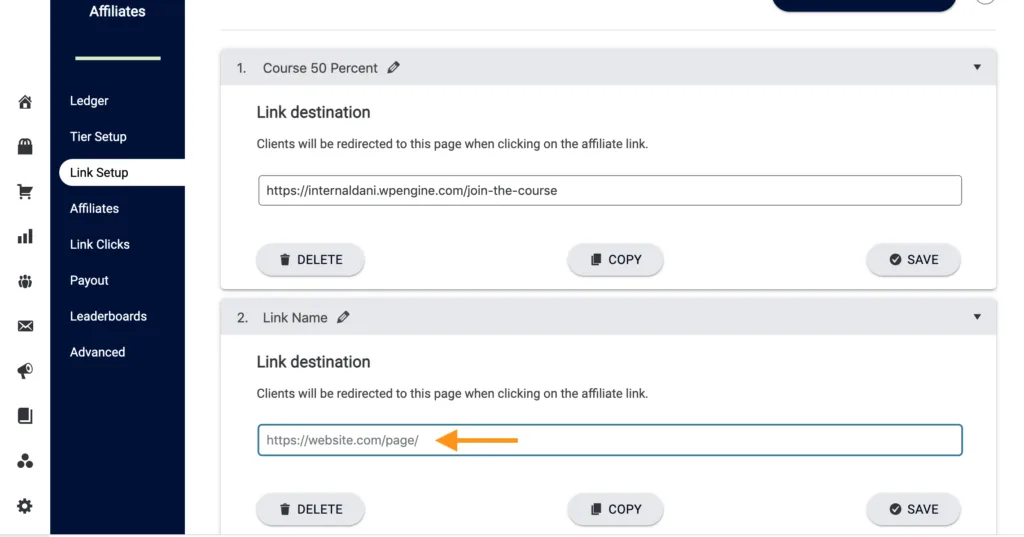The height and width of the screenshot is (537, 1024).
Task: Open the Affiliates submenu item
Action: pos(94,208)
